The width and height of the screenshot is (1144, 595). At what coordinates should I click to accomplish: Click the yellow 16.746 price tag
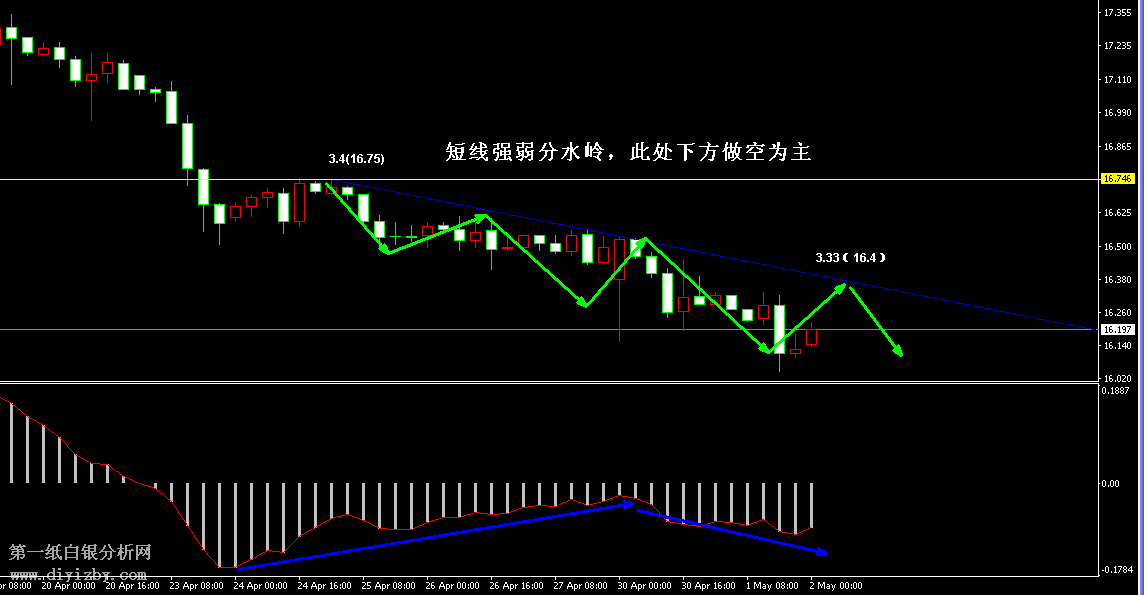point(1115,179)
